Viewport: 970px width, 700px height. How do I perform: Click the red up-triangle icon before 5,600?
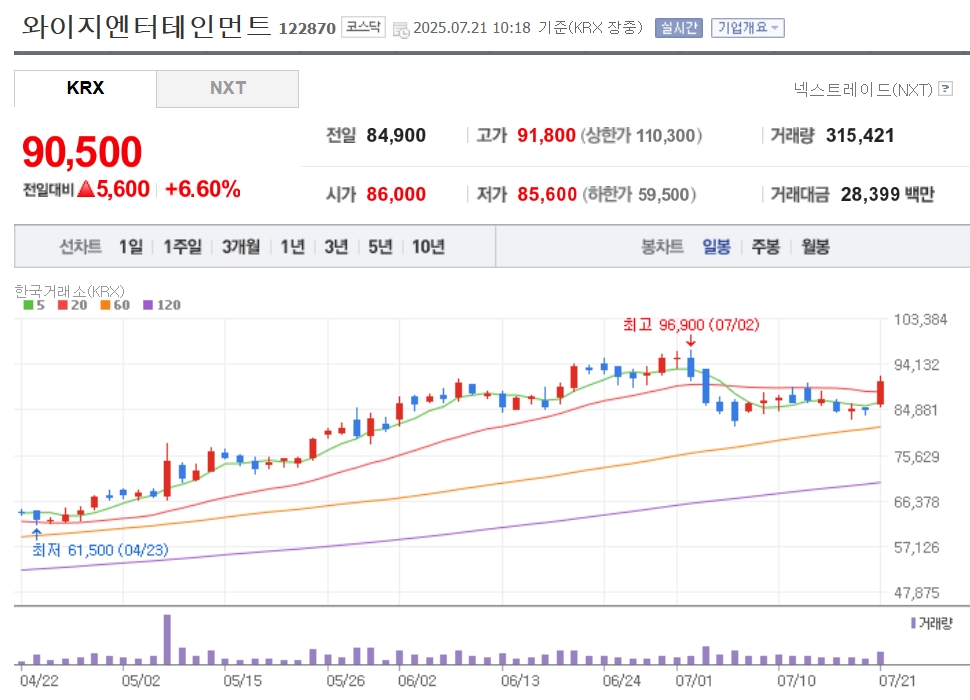click(86, 189)
